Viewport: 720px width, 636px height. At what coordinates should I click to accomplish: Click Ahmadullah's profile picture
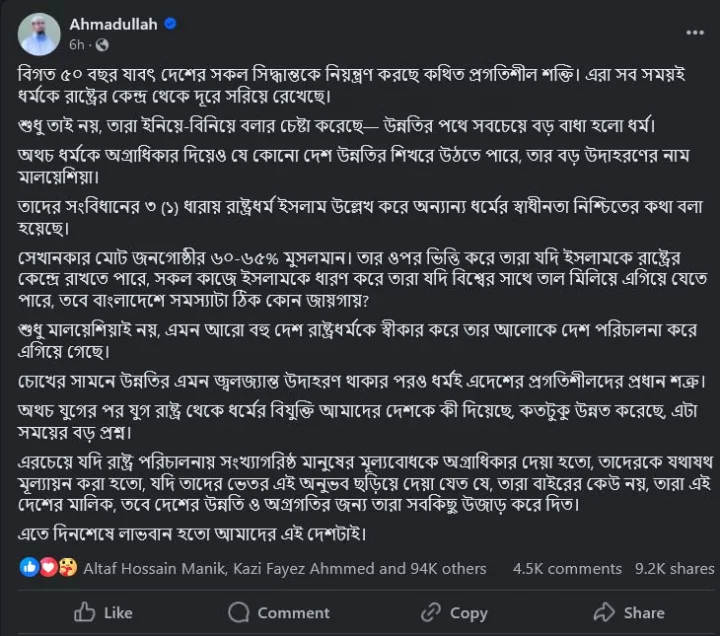pos(37,34)
